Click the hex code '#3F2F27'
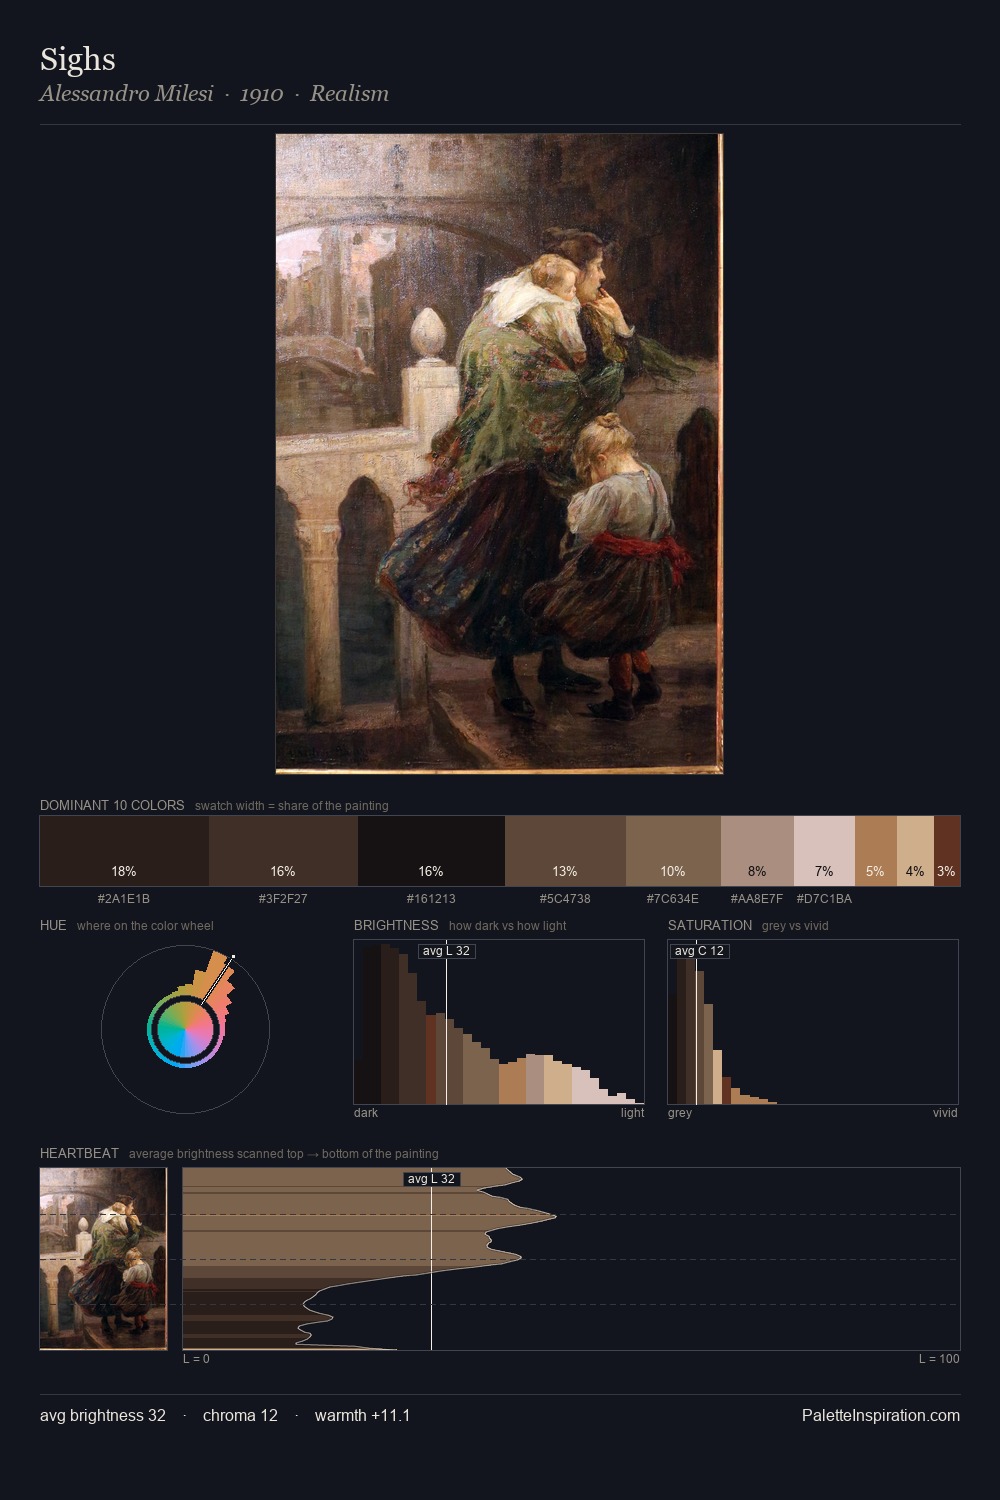 click(283, 899)
